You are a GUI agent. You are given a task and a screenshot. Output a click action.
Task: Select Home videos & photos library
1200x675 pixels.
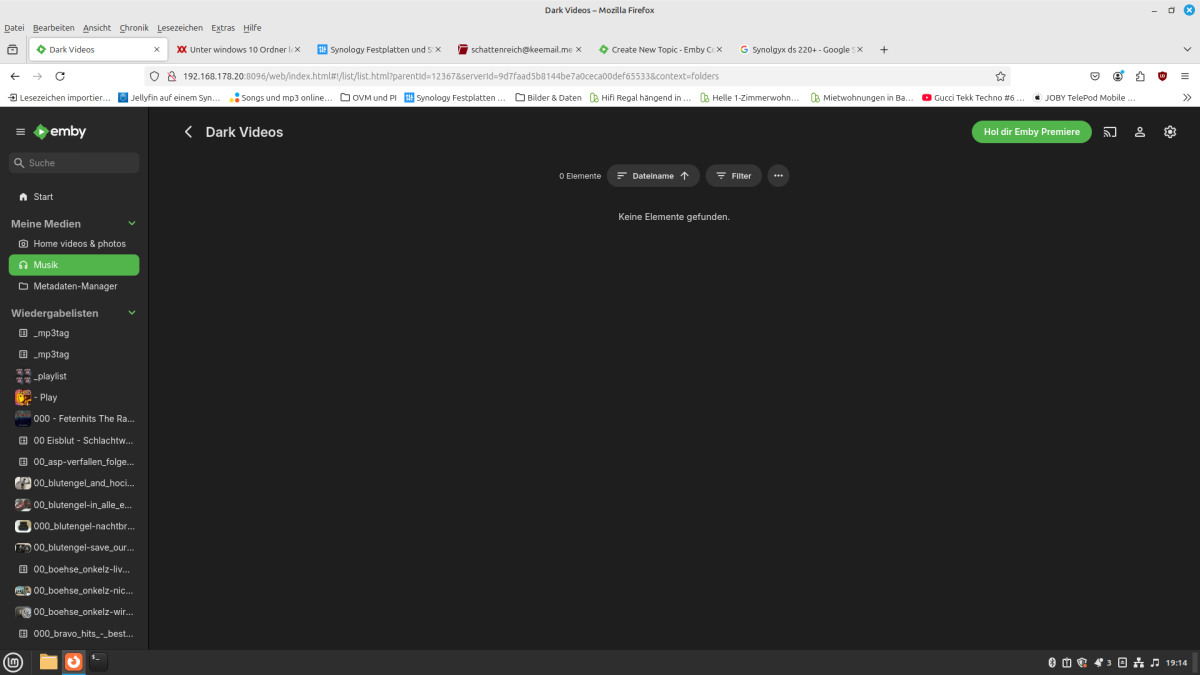[x=74, y=244]
